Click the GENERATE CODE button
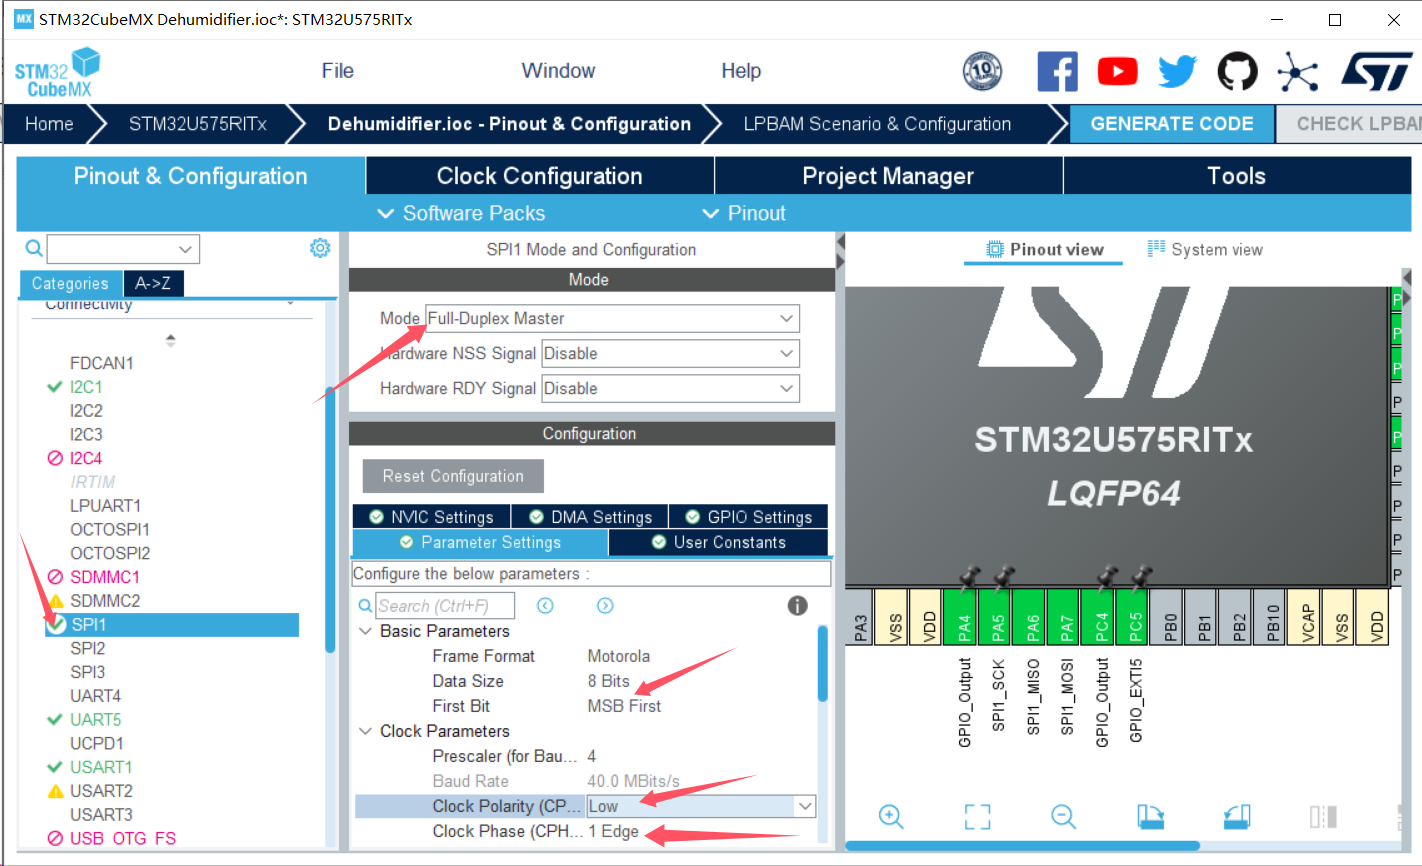 coord(1172,124)
